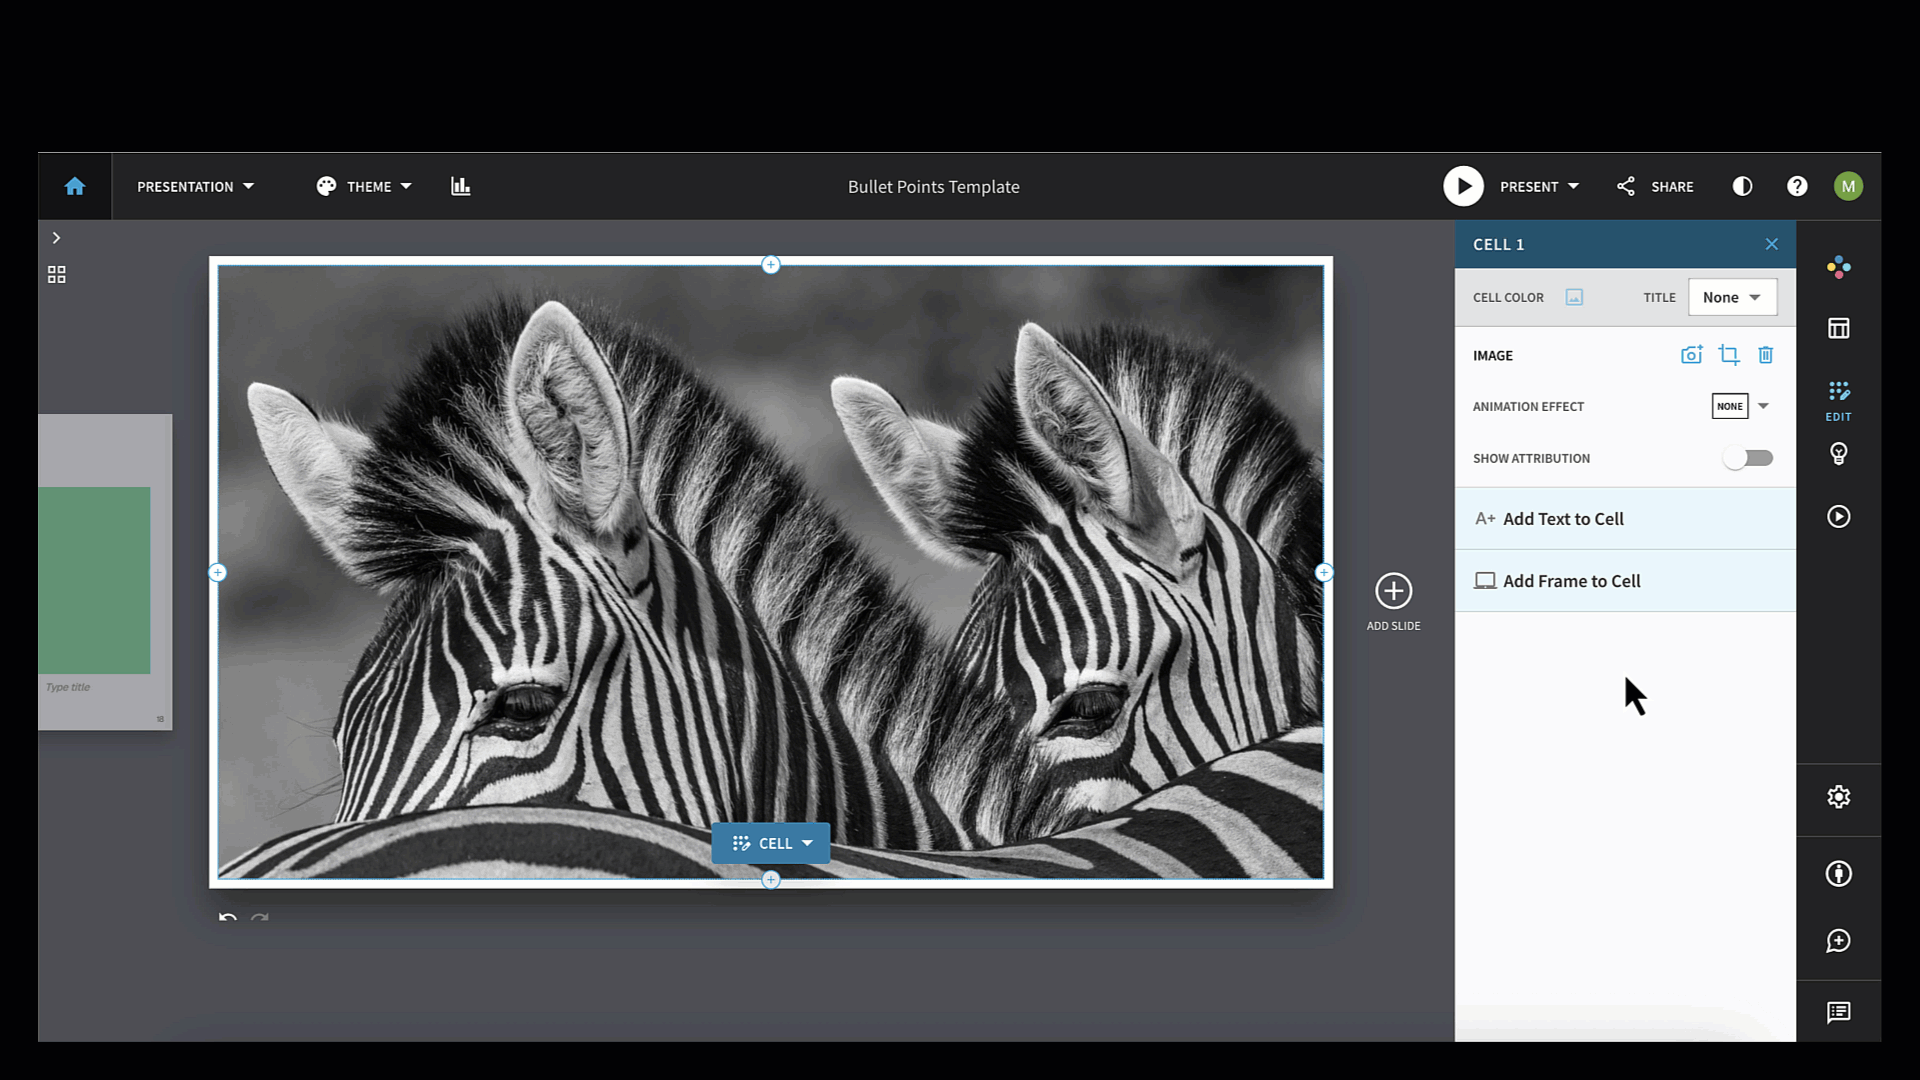Viewport: 1920px width, 1080px height.
Task: Open the lightbulb ideas icon
Action: 1838,454
